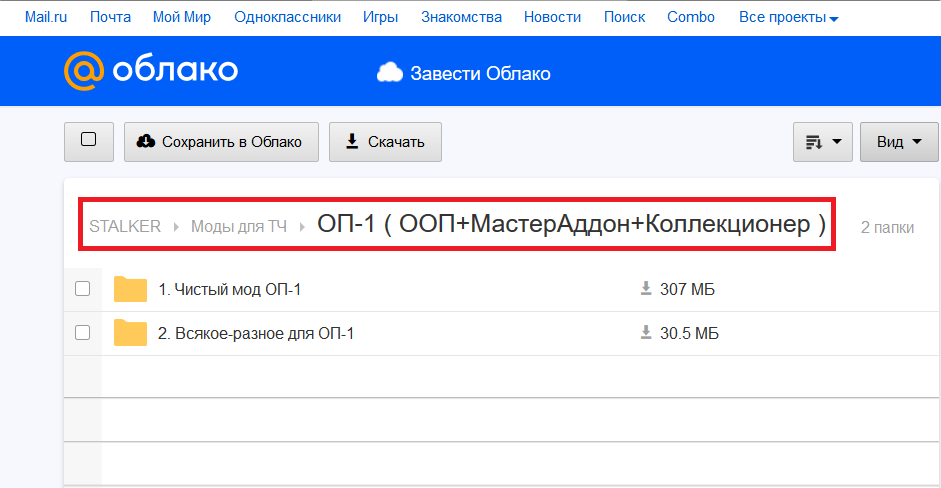Open the Завести Облако link
This screenshot has width=941, height=488.
pyautogui.click(x=480, y=73)
